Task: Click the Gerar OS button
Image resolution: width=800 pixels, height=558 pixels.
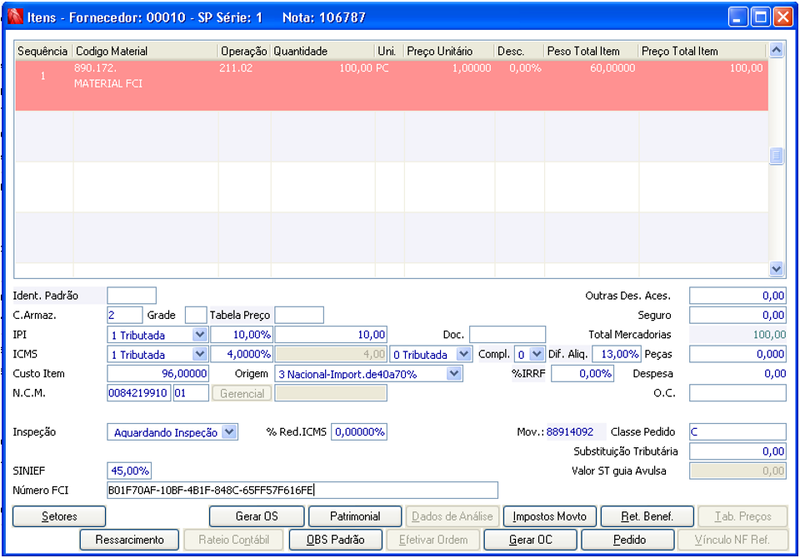Action: click(x=257, y=516)
